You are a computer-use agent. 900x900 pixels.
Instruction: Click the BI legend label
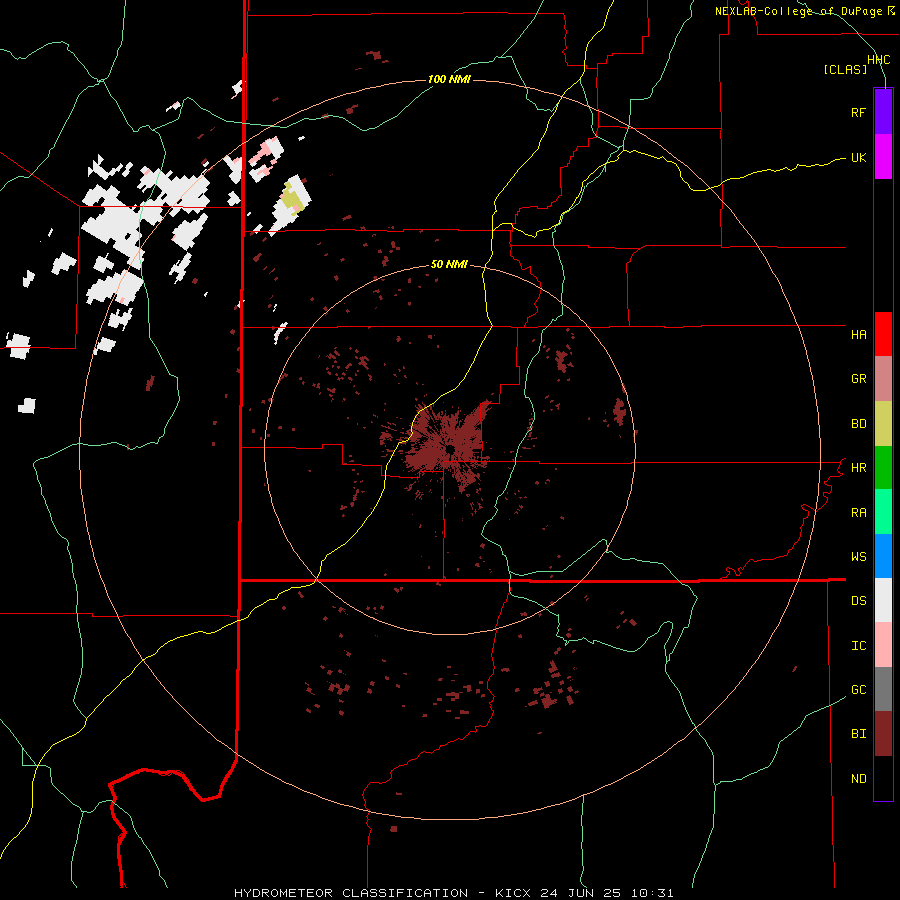[x=858, y=734]
